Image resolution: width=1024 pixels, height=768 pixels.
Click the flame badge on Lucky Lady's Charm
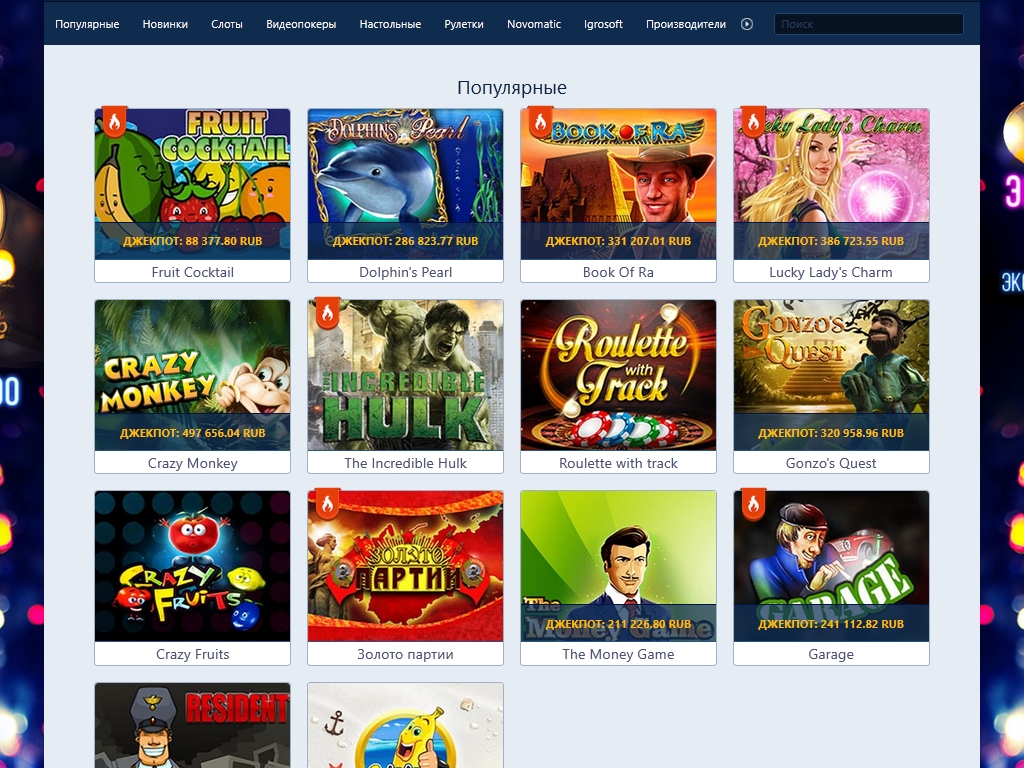tap(753, 122)
